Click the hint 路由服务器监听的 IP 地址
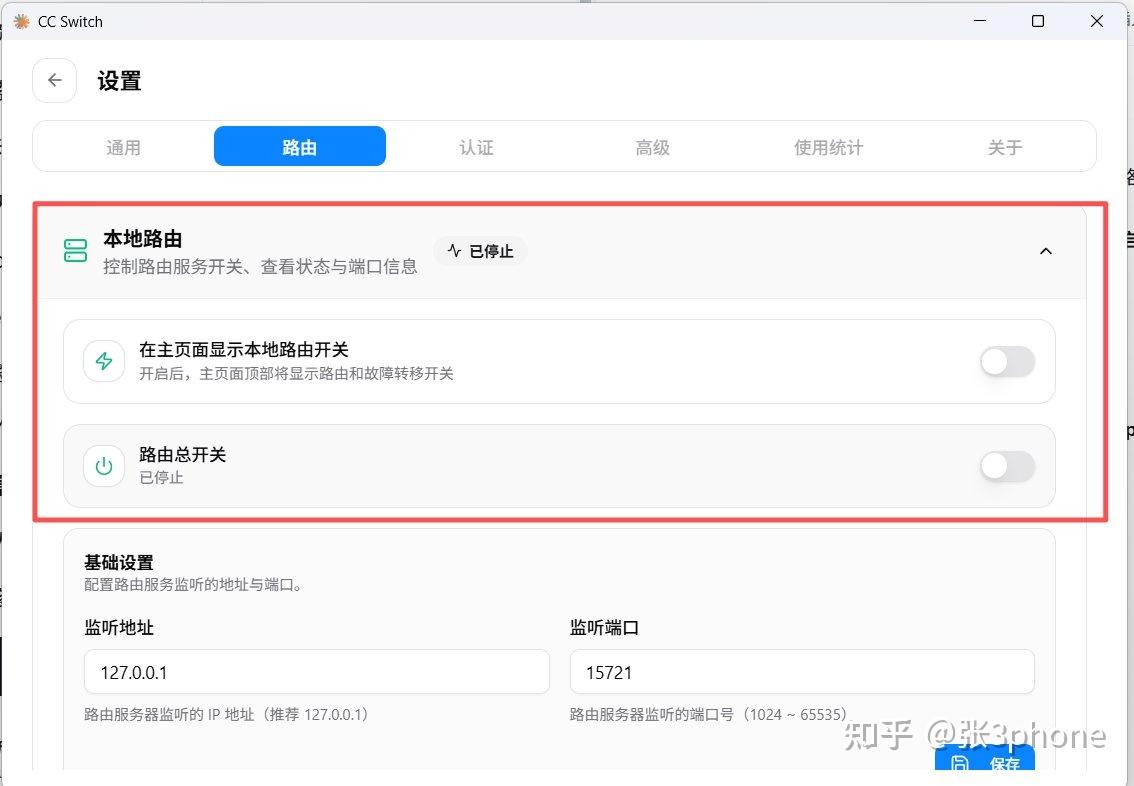The image size is (1134, 786). (226, 714)
